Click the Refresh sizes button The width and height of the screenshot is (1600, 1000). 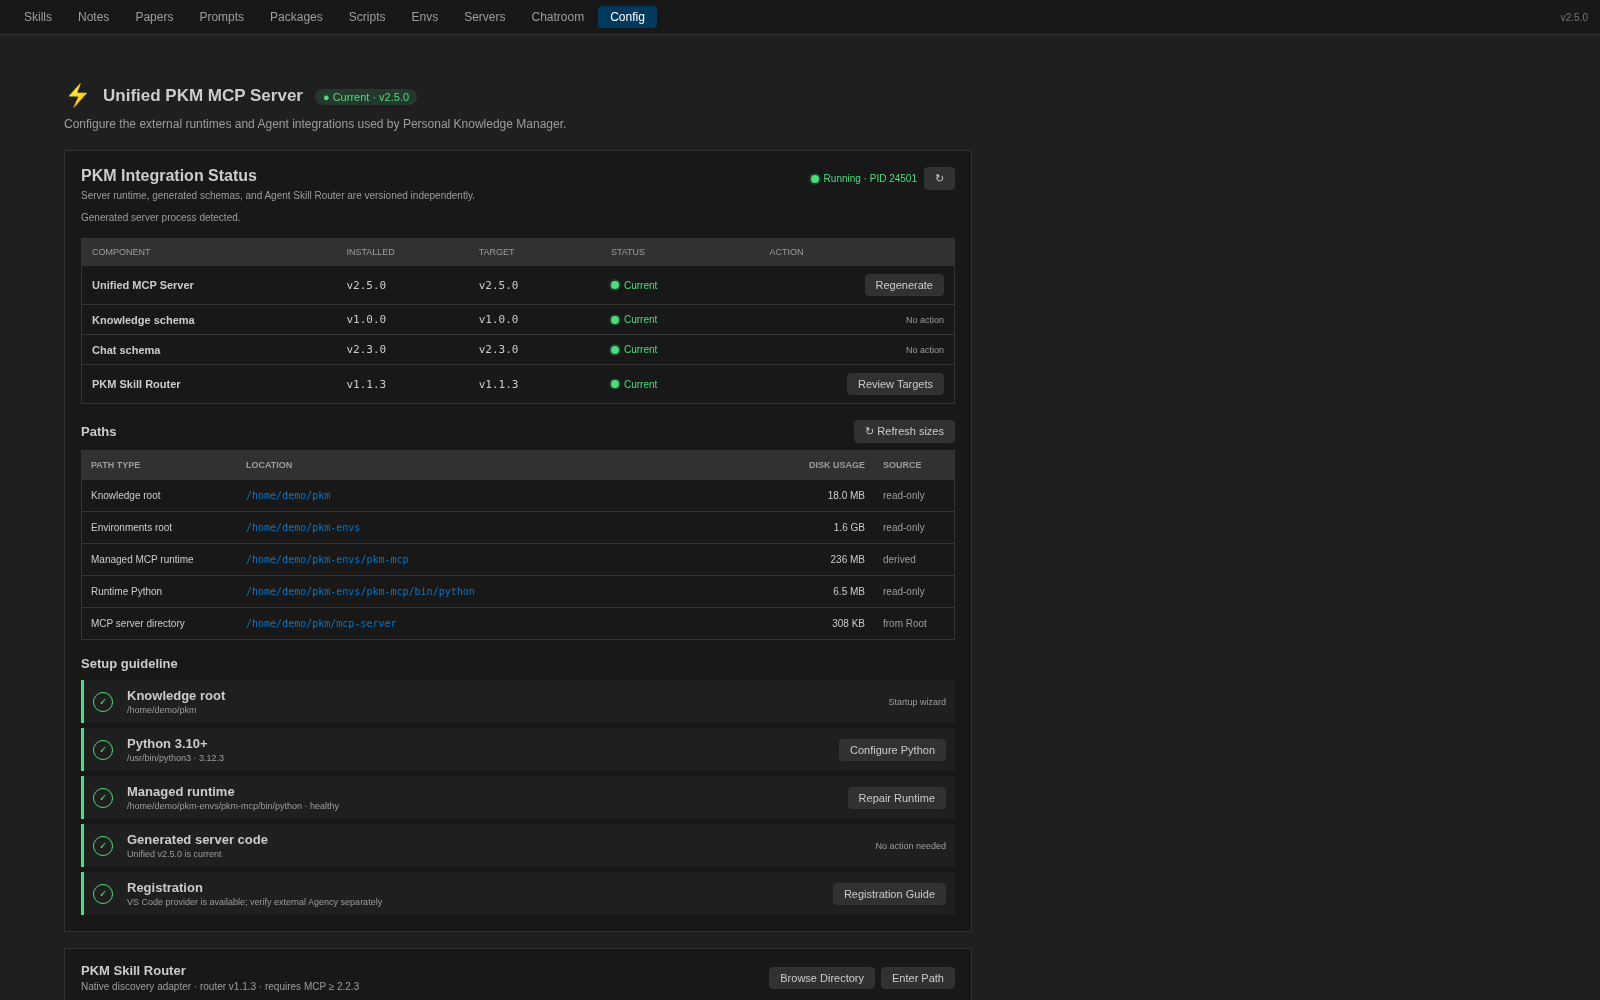[x=904, y=431]
